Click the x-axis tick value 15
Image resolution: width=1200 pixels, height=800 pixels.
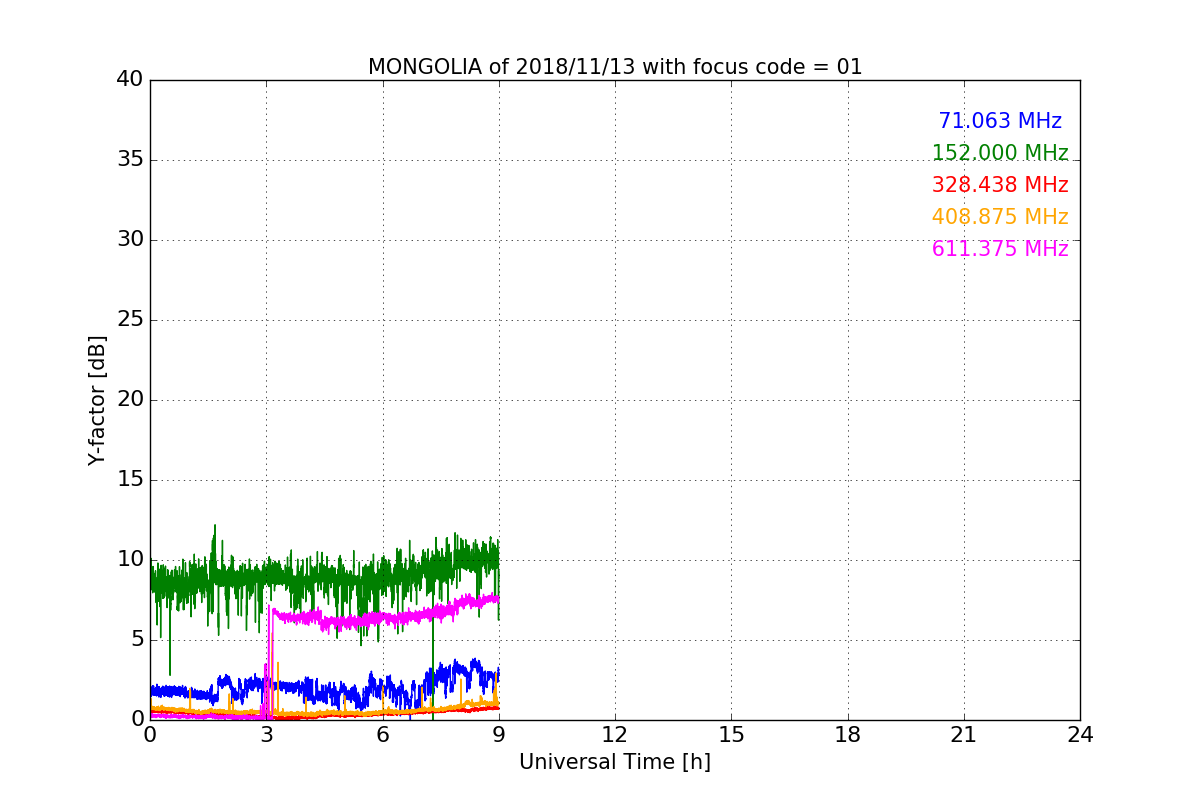click(x=731, y=735)
